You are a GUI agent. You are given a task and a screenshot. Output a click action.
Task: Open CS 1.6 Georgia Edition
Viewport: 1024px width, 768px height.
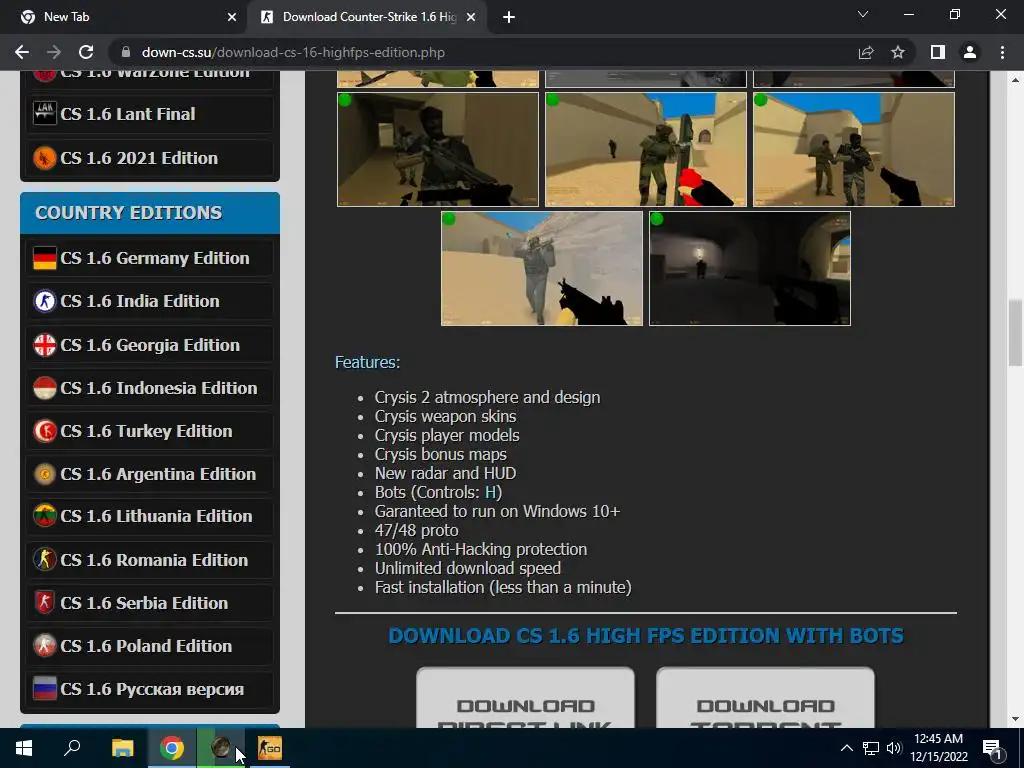150,345
